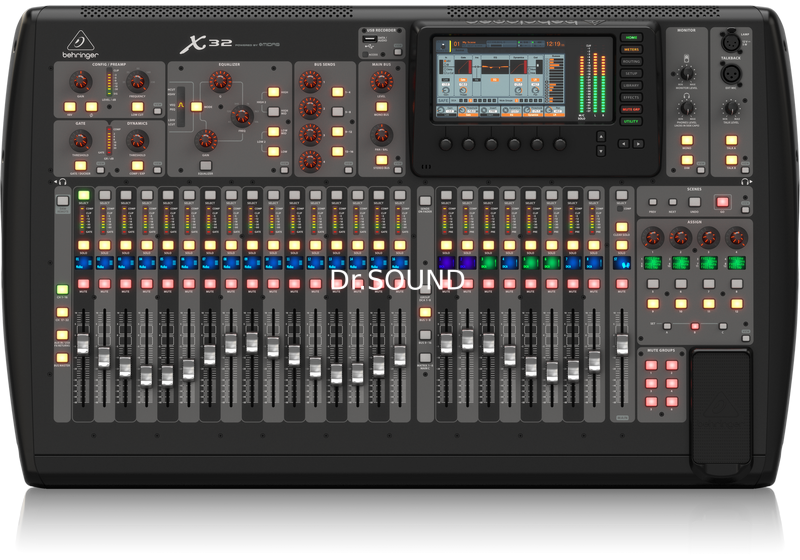800x560 pixels.
Task: Toggle the Low Cut button
Action: pos(137,107)
